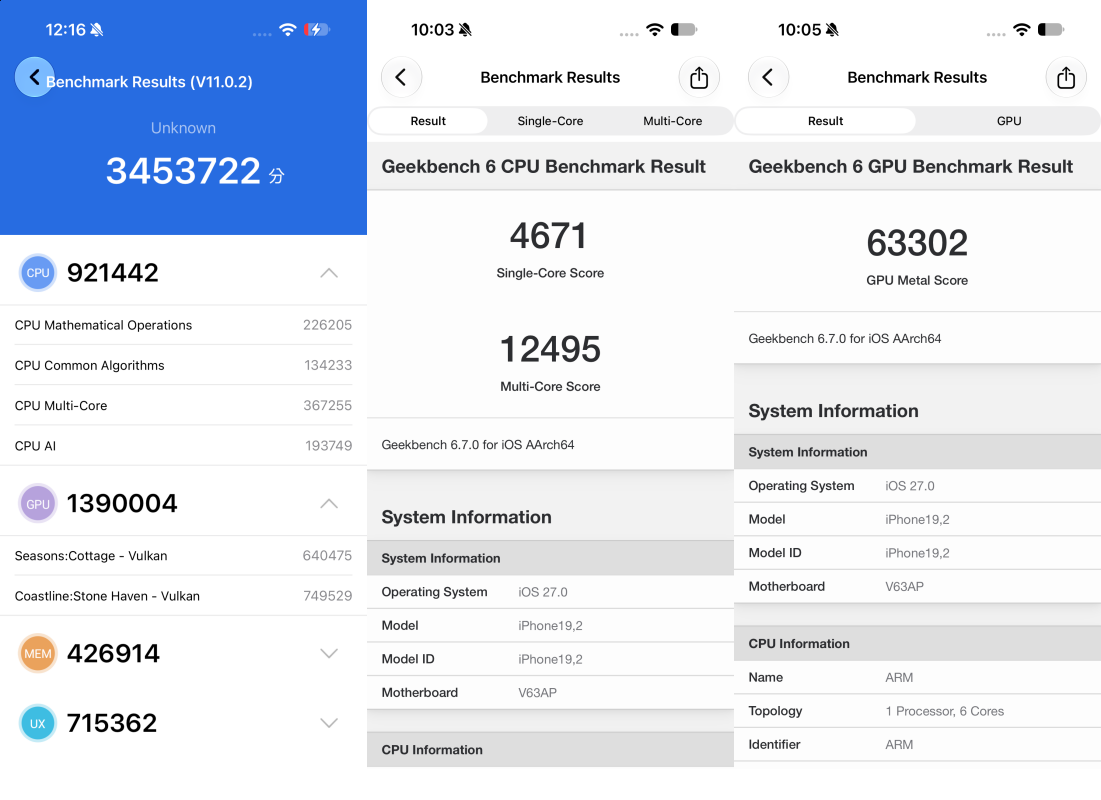The image size is (1101, 800).
Task: Tap the CPU Information header on CPU screen
Action: pos(550,749)
